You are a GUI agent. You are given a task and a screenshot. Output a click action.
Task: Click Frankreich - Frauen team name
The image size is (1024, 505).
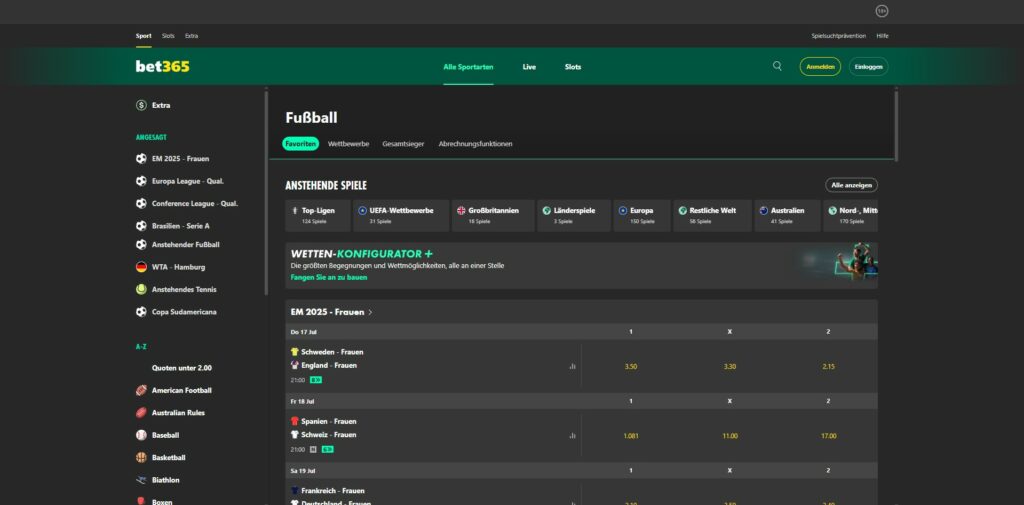coord(332,491)
